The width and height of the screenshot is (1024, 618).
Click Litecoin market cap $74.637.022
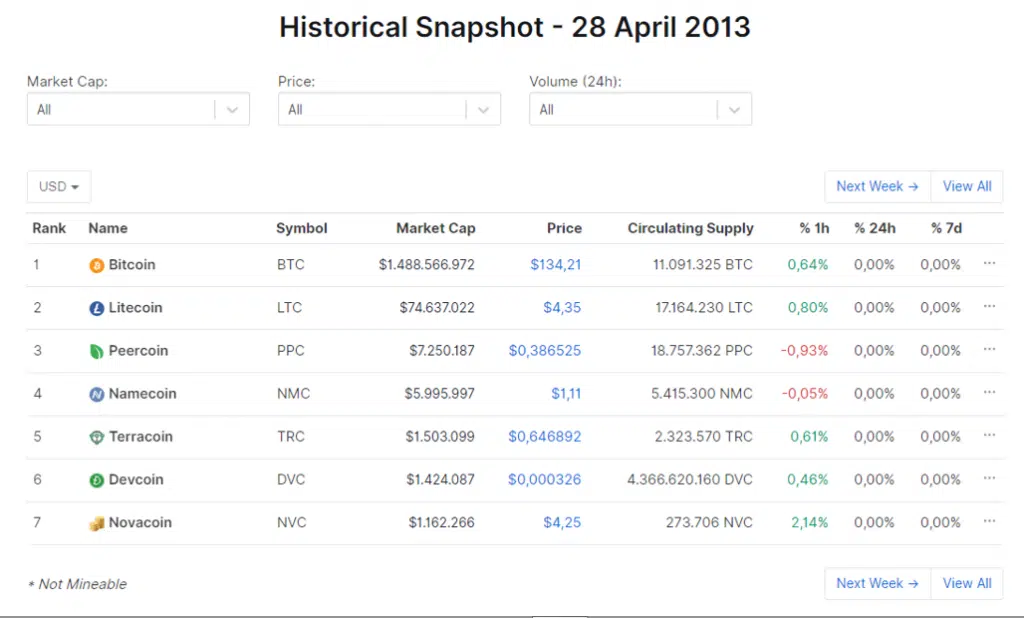pyautogui.click(x=437, y=308)
